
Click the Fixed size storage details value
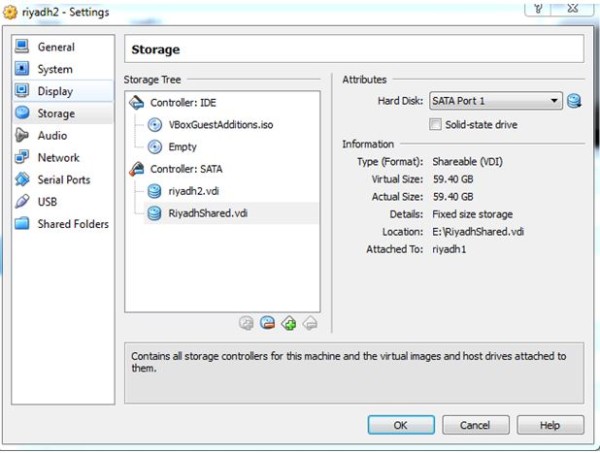[x=473, y=214]
